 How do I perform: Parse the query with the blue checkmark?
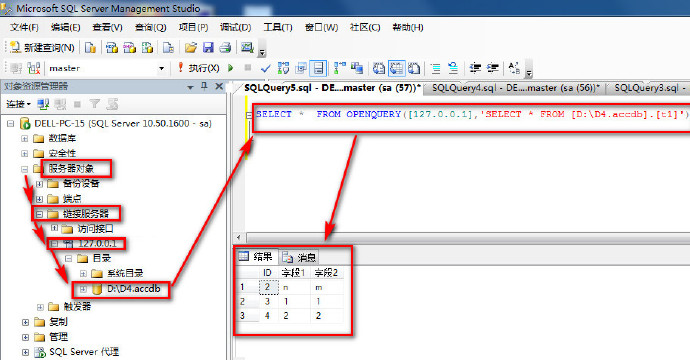265,68
